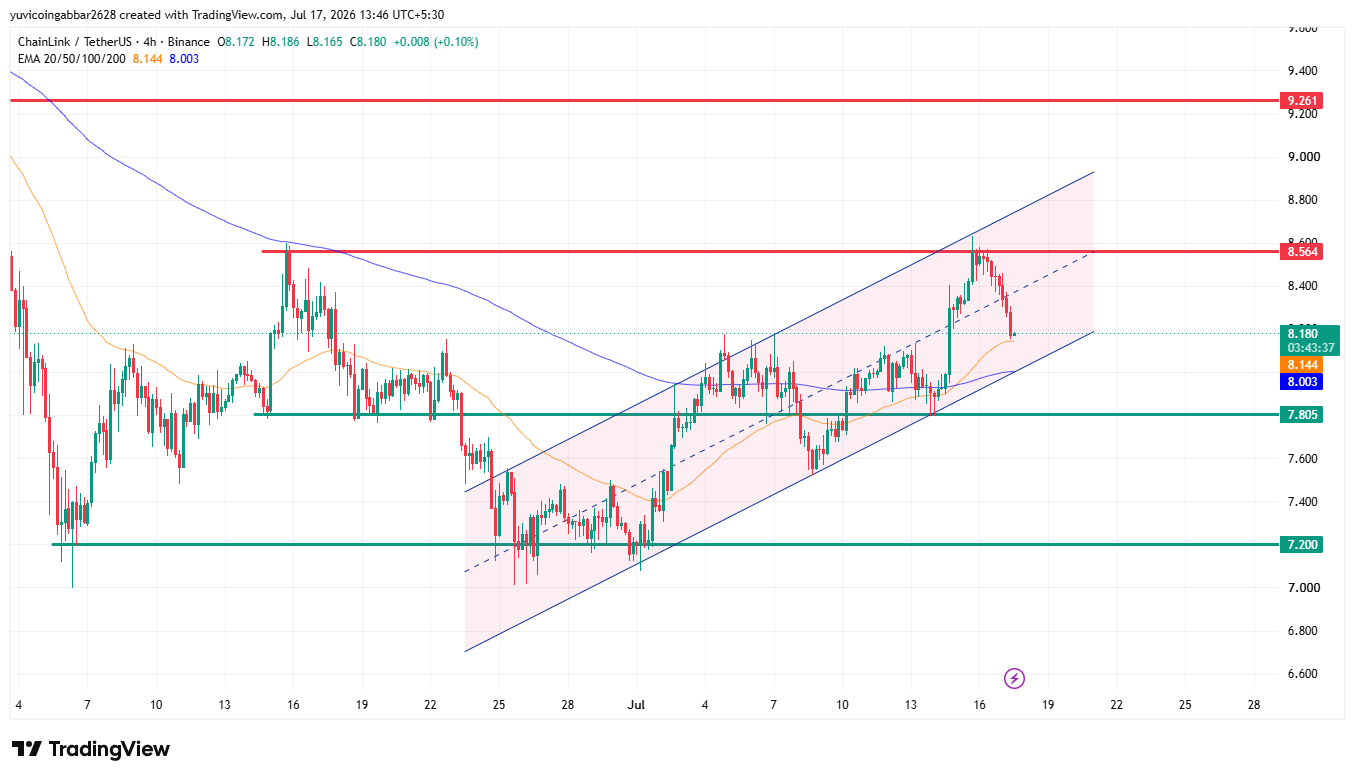This screenshot has height=779, width=1355.
Task: Click the blue 8.003 value in EMA legend
Action: tap(184, 59)
